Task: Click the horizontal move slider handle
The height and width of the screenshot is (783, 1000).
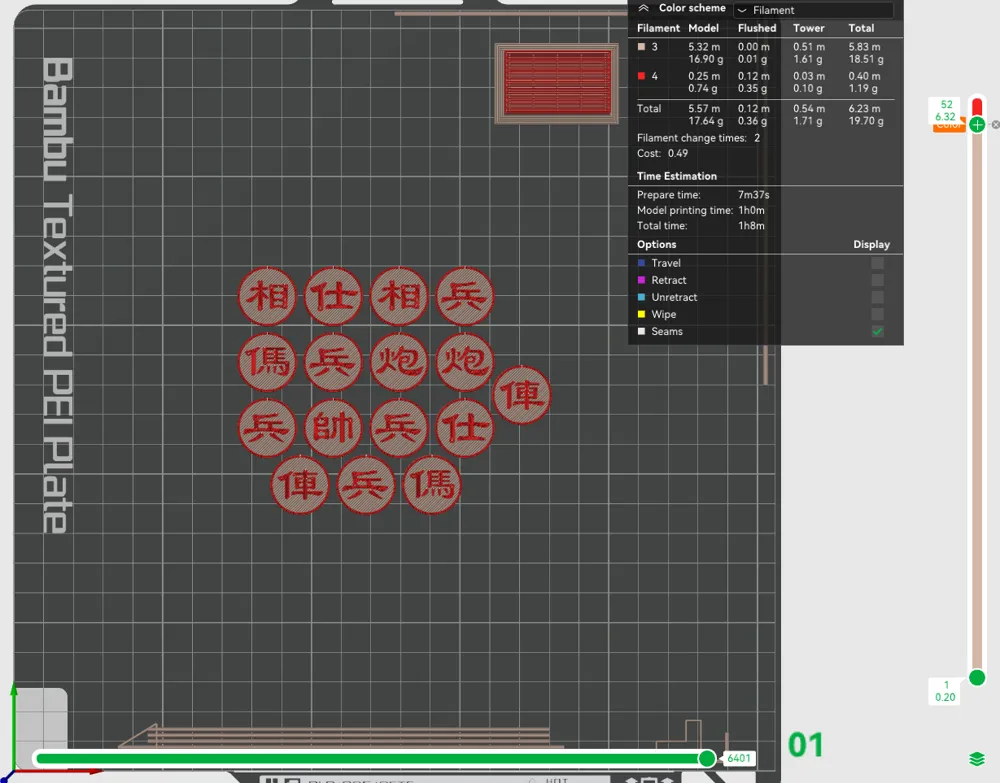Action: pyautogui.click(x=707, y=758)
